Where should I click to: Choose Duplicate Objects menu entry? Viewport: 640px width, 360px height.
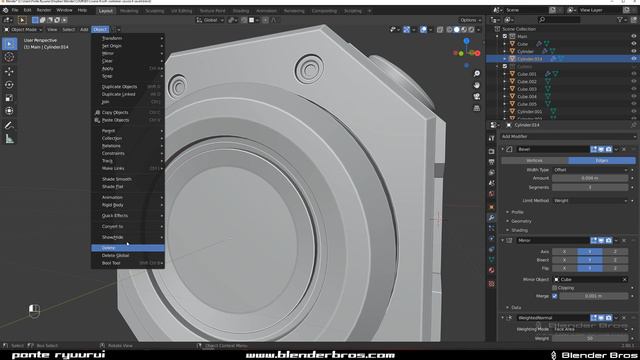(128, 87)
